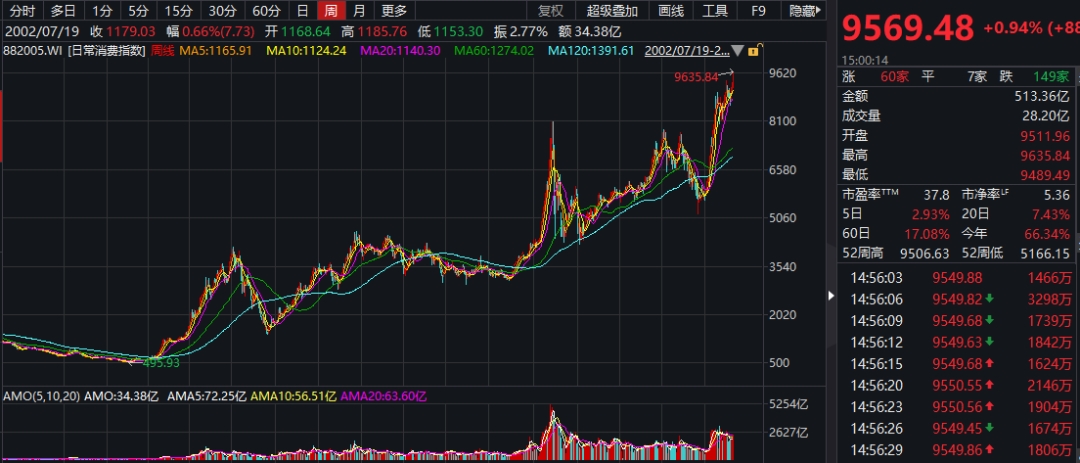1080x463 pixels.
Task: Open the 更多 more periods menu
Action: coord(394,10)
